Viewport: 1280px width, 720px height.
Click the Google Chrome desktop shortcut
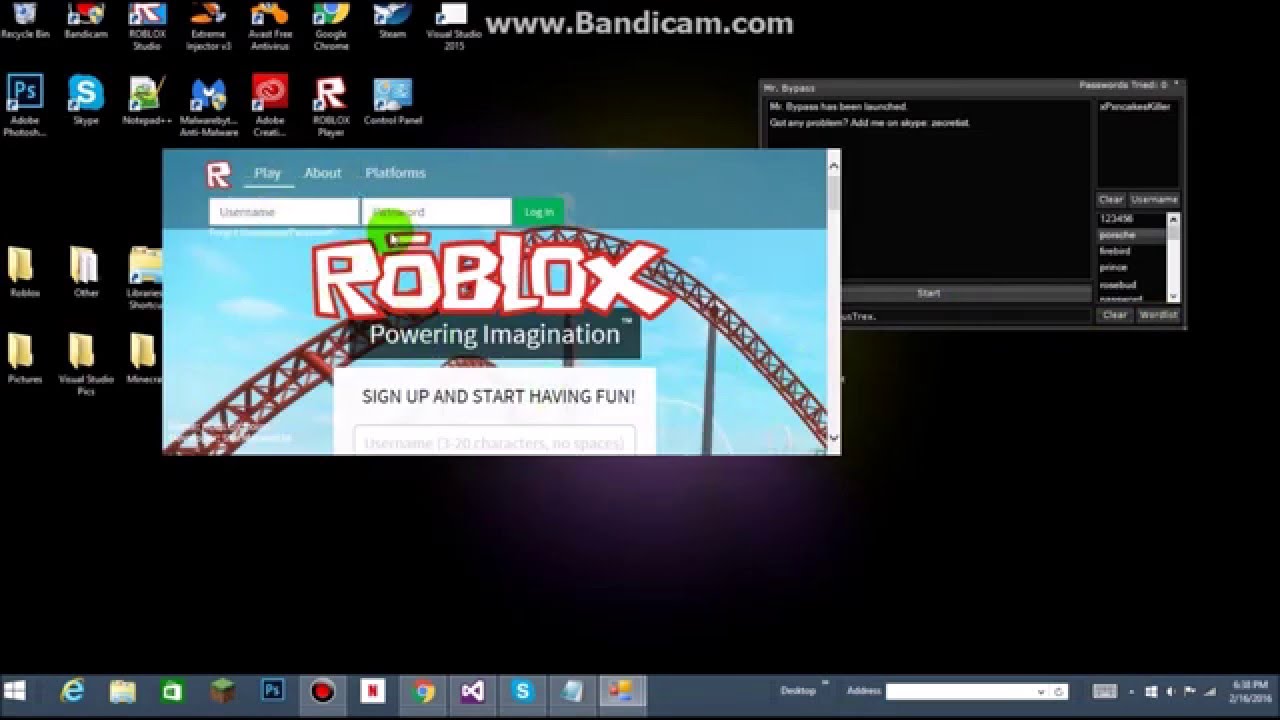(331, 25)
